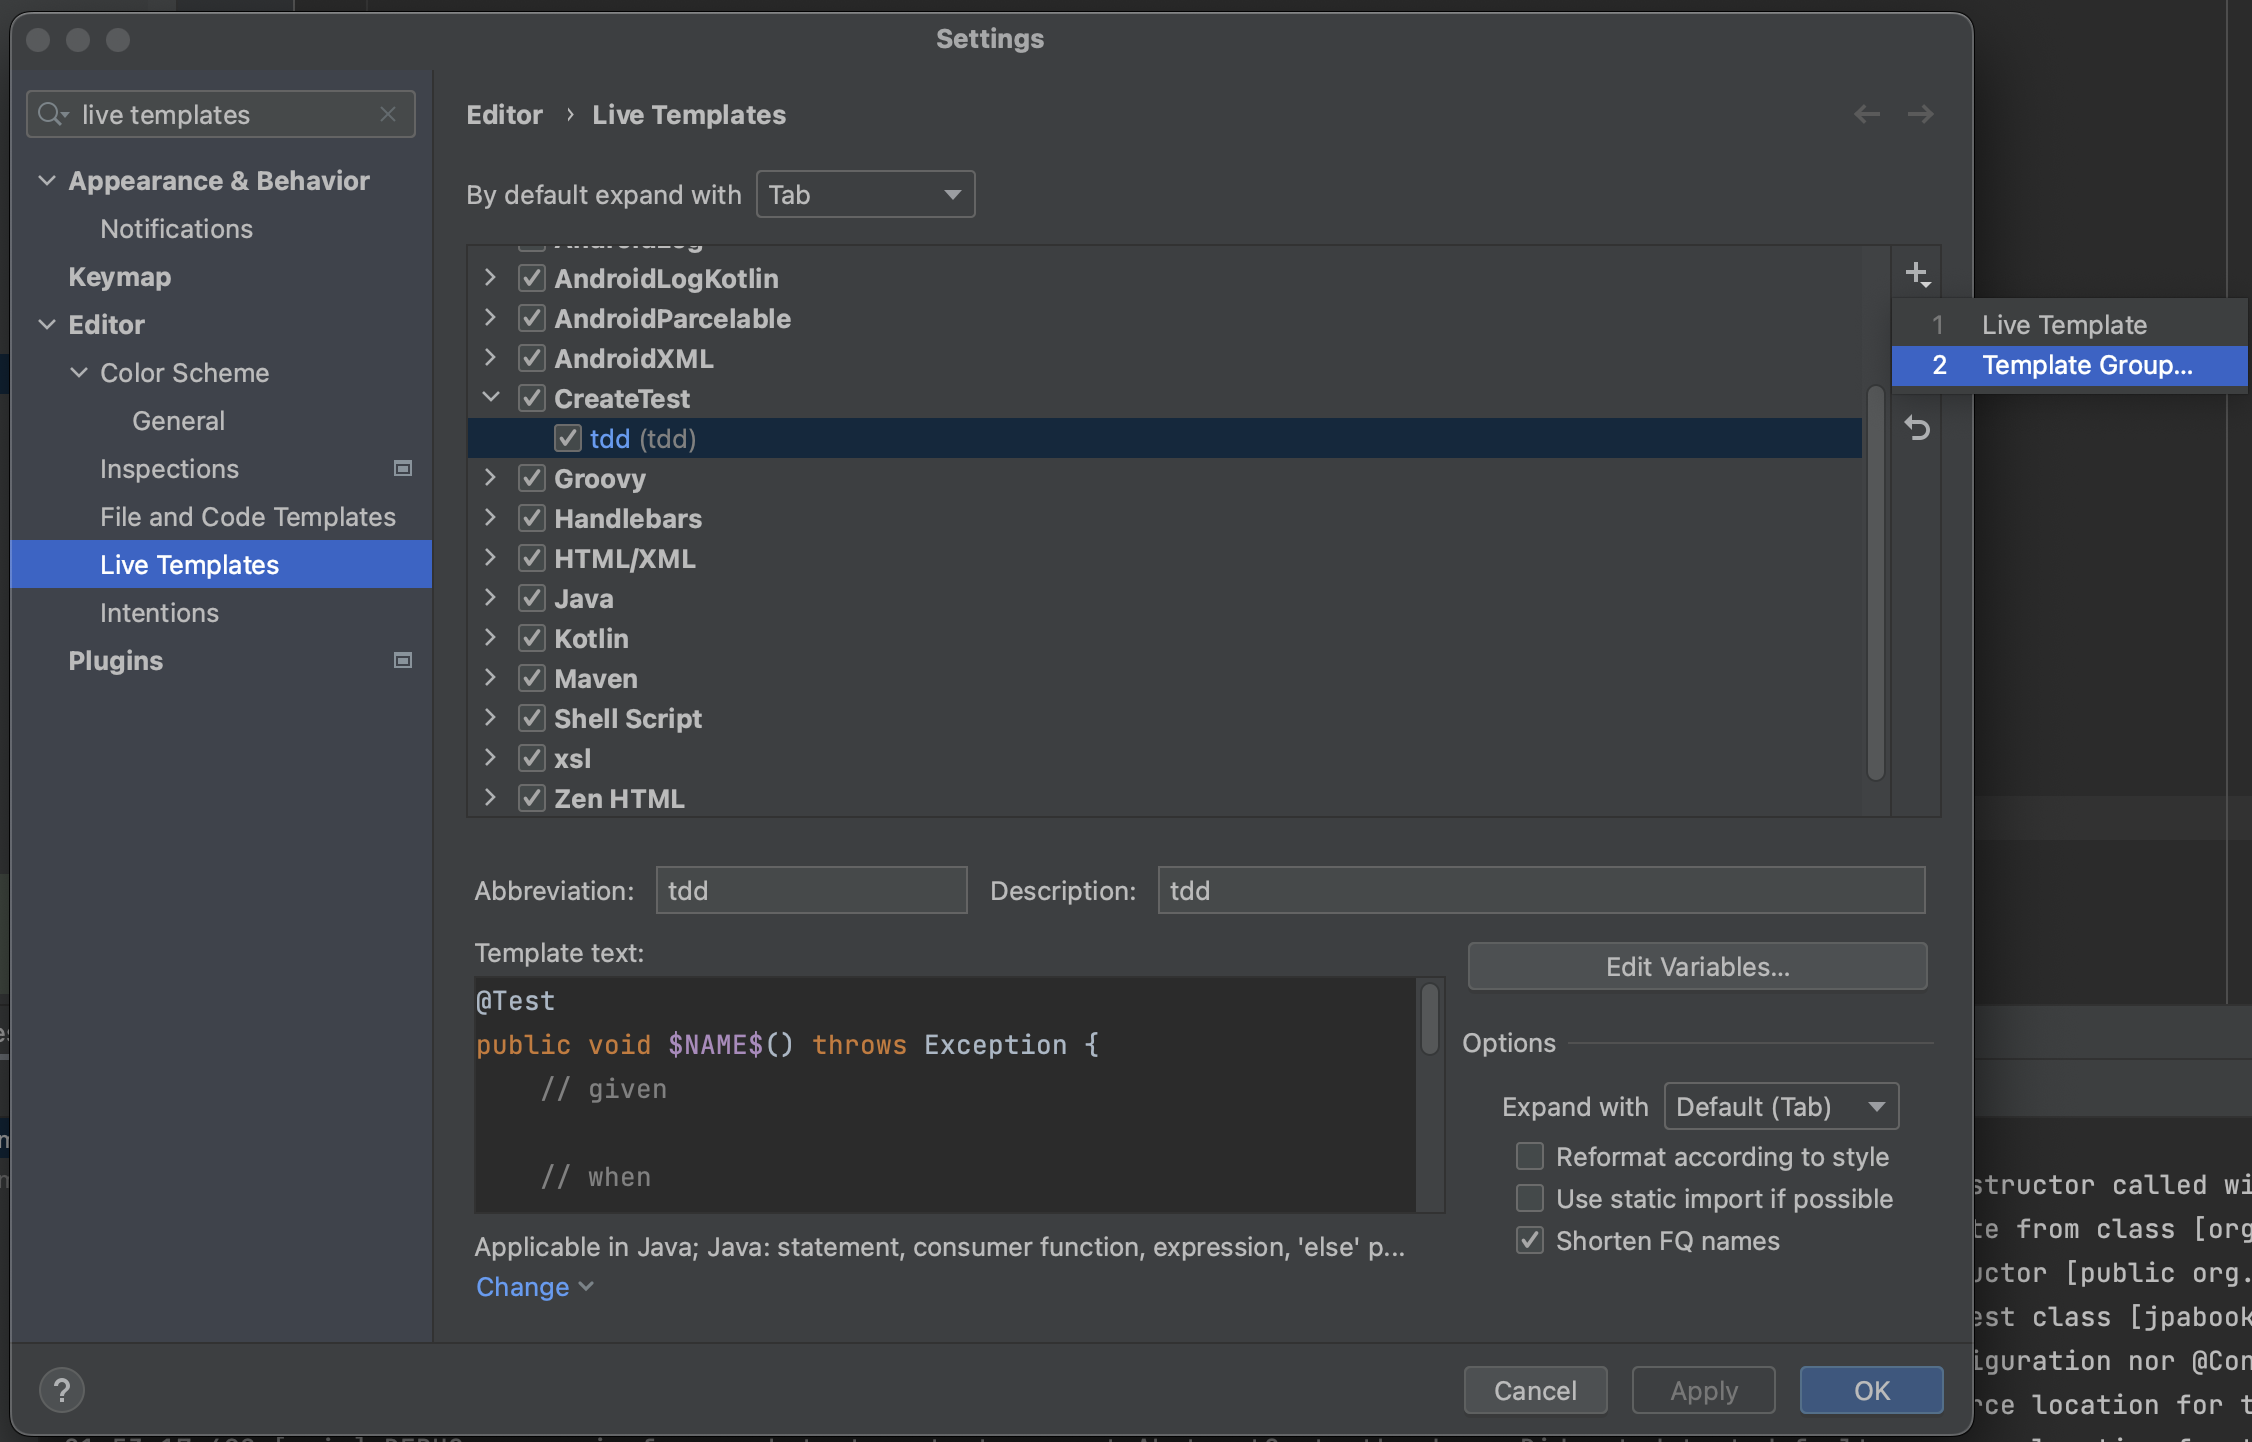Click the back navigation arrow
Screen dimensions: 2252x1442
coord(1866,115)
